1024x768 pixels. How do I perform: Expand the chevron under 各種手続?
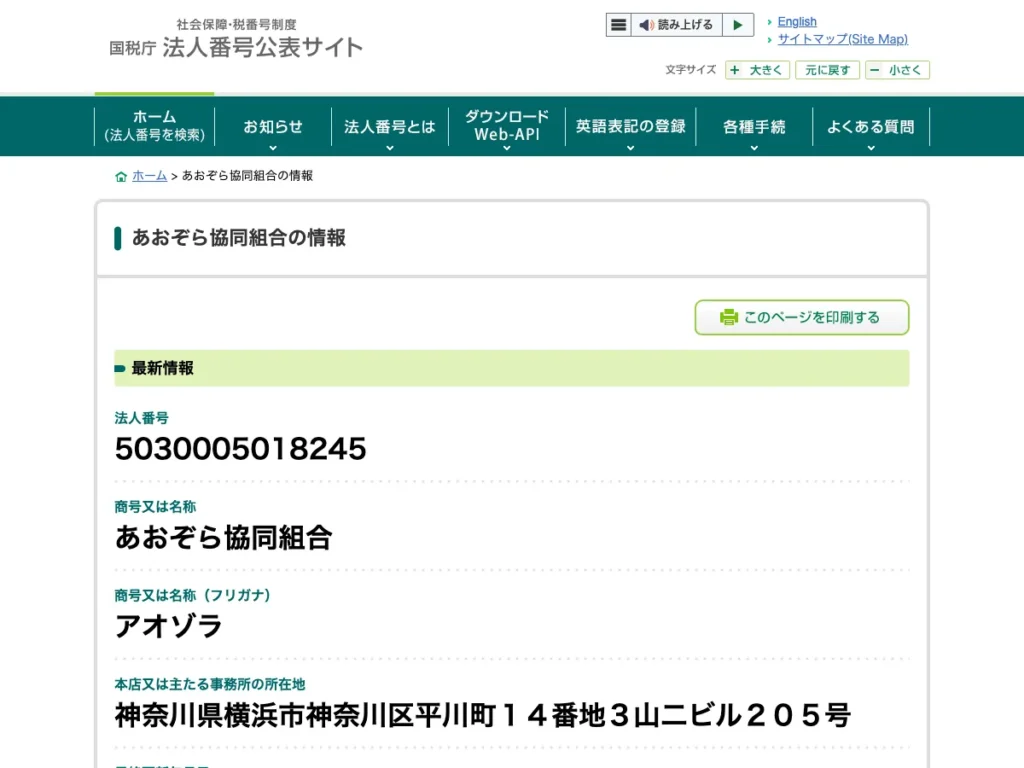tap(754, 148)
